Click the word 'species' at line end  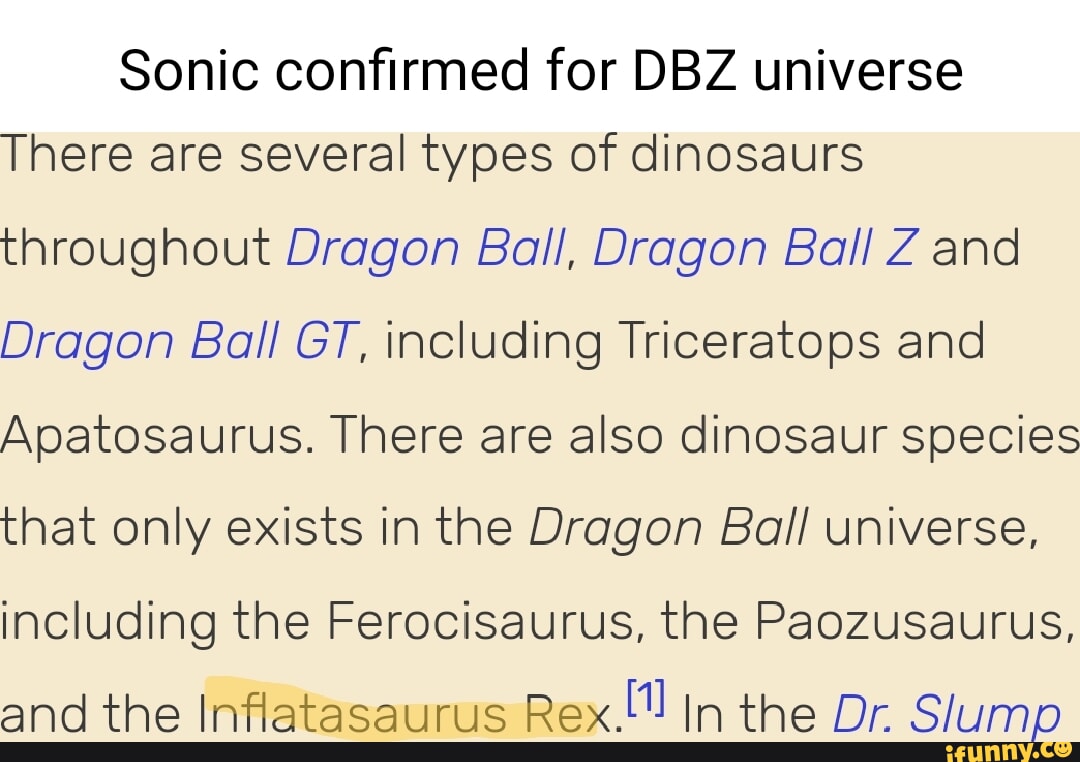click(x=990, y=435)
